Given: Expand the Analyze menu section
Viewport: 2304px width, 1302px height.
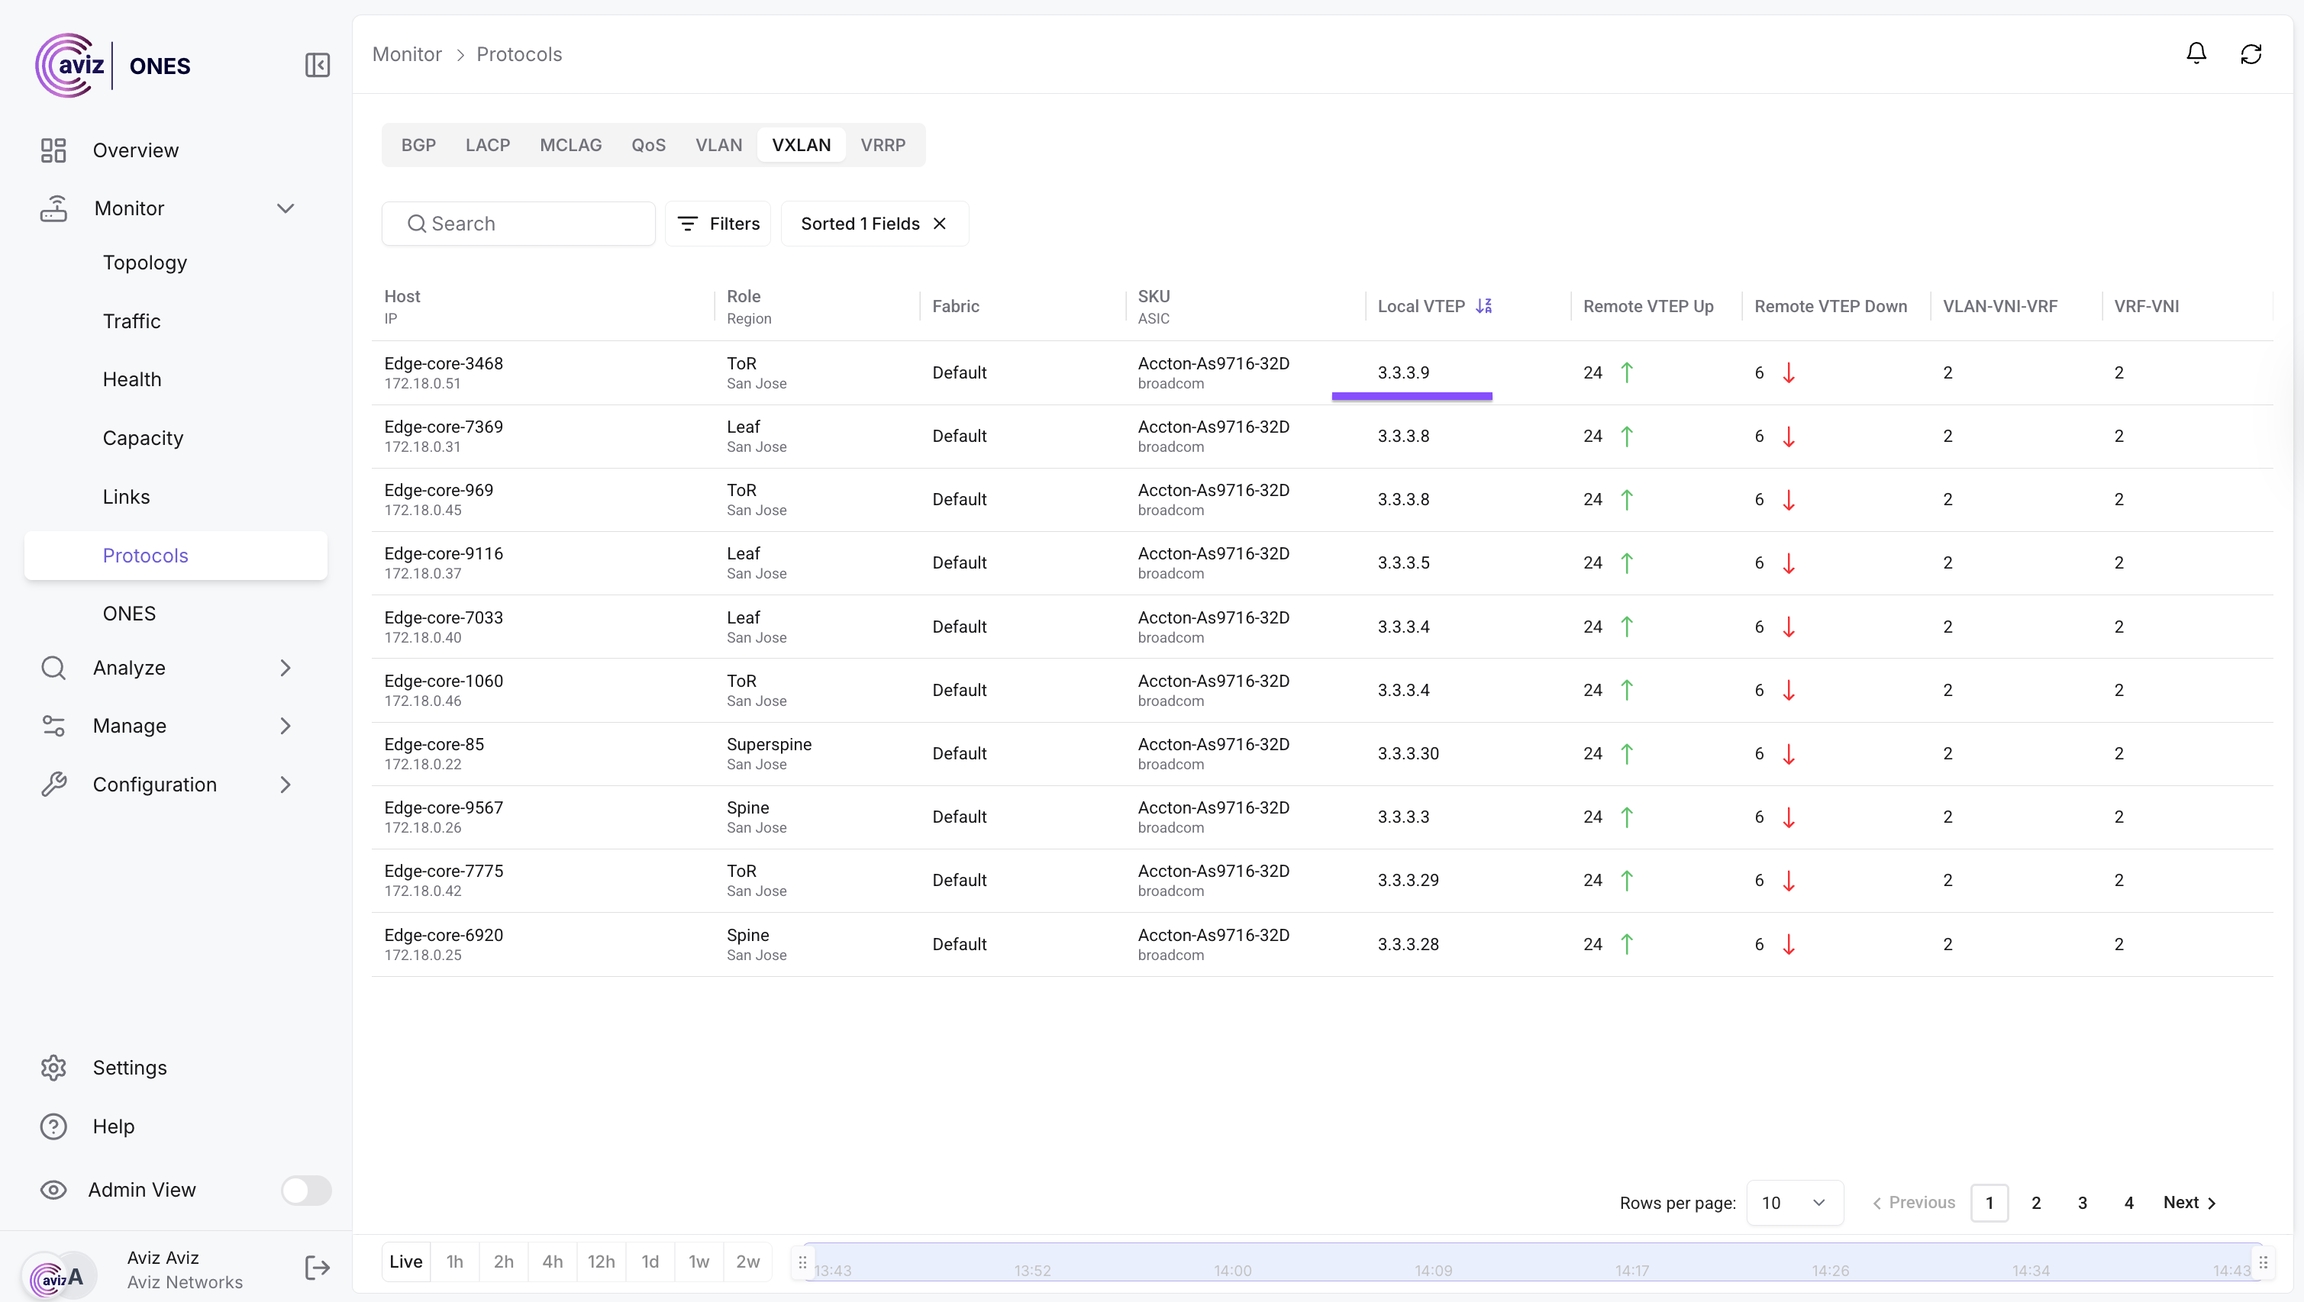Looking at the screenshot, I should click(x=285, y=668).
